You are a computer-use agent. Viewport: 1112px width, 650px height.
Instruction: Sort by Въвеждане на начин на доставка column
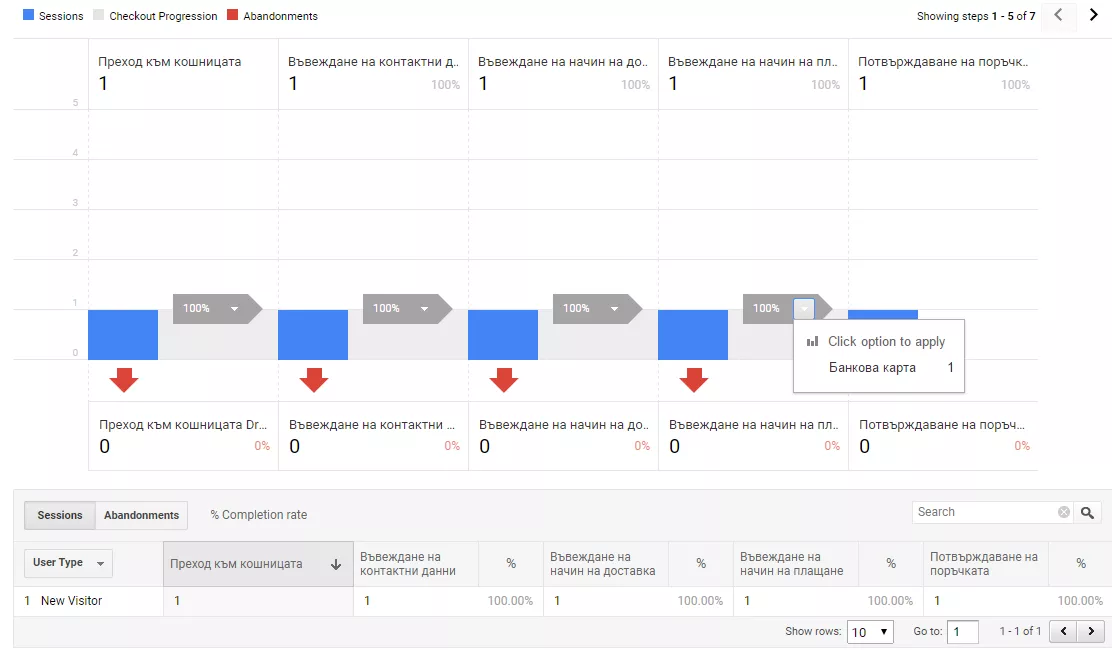pos(606,564)
